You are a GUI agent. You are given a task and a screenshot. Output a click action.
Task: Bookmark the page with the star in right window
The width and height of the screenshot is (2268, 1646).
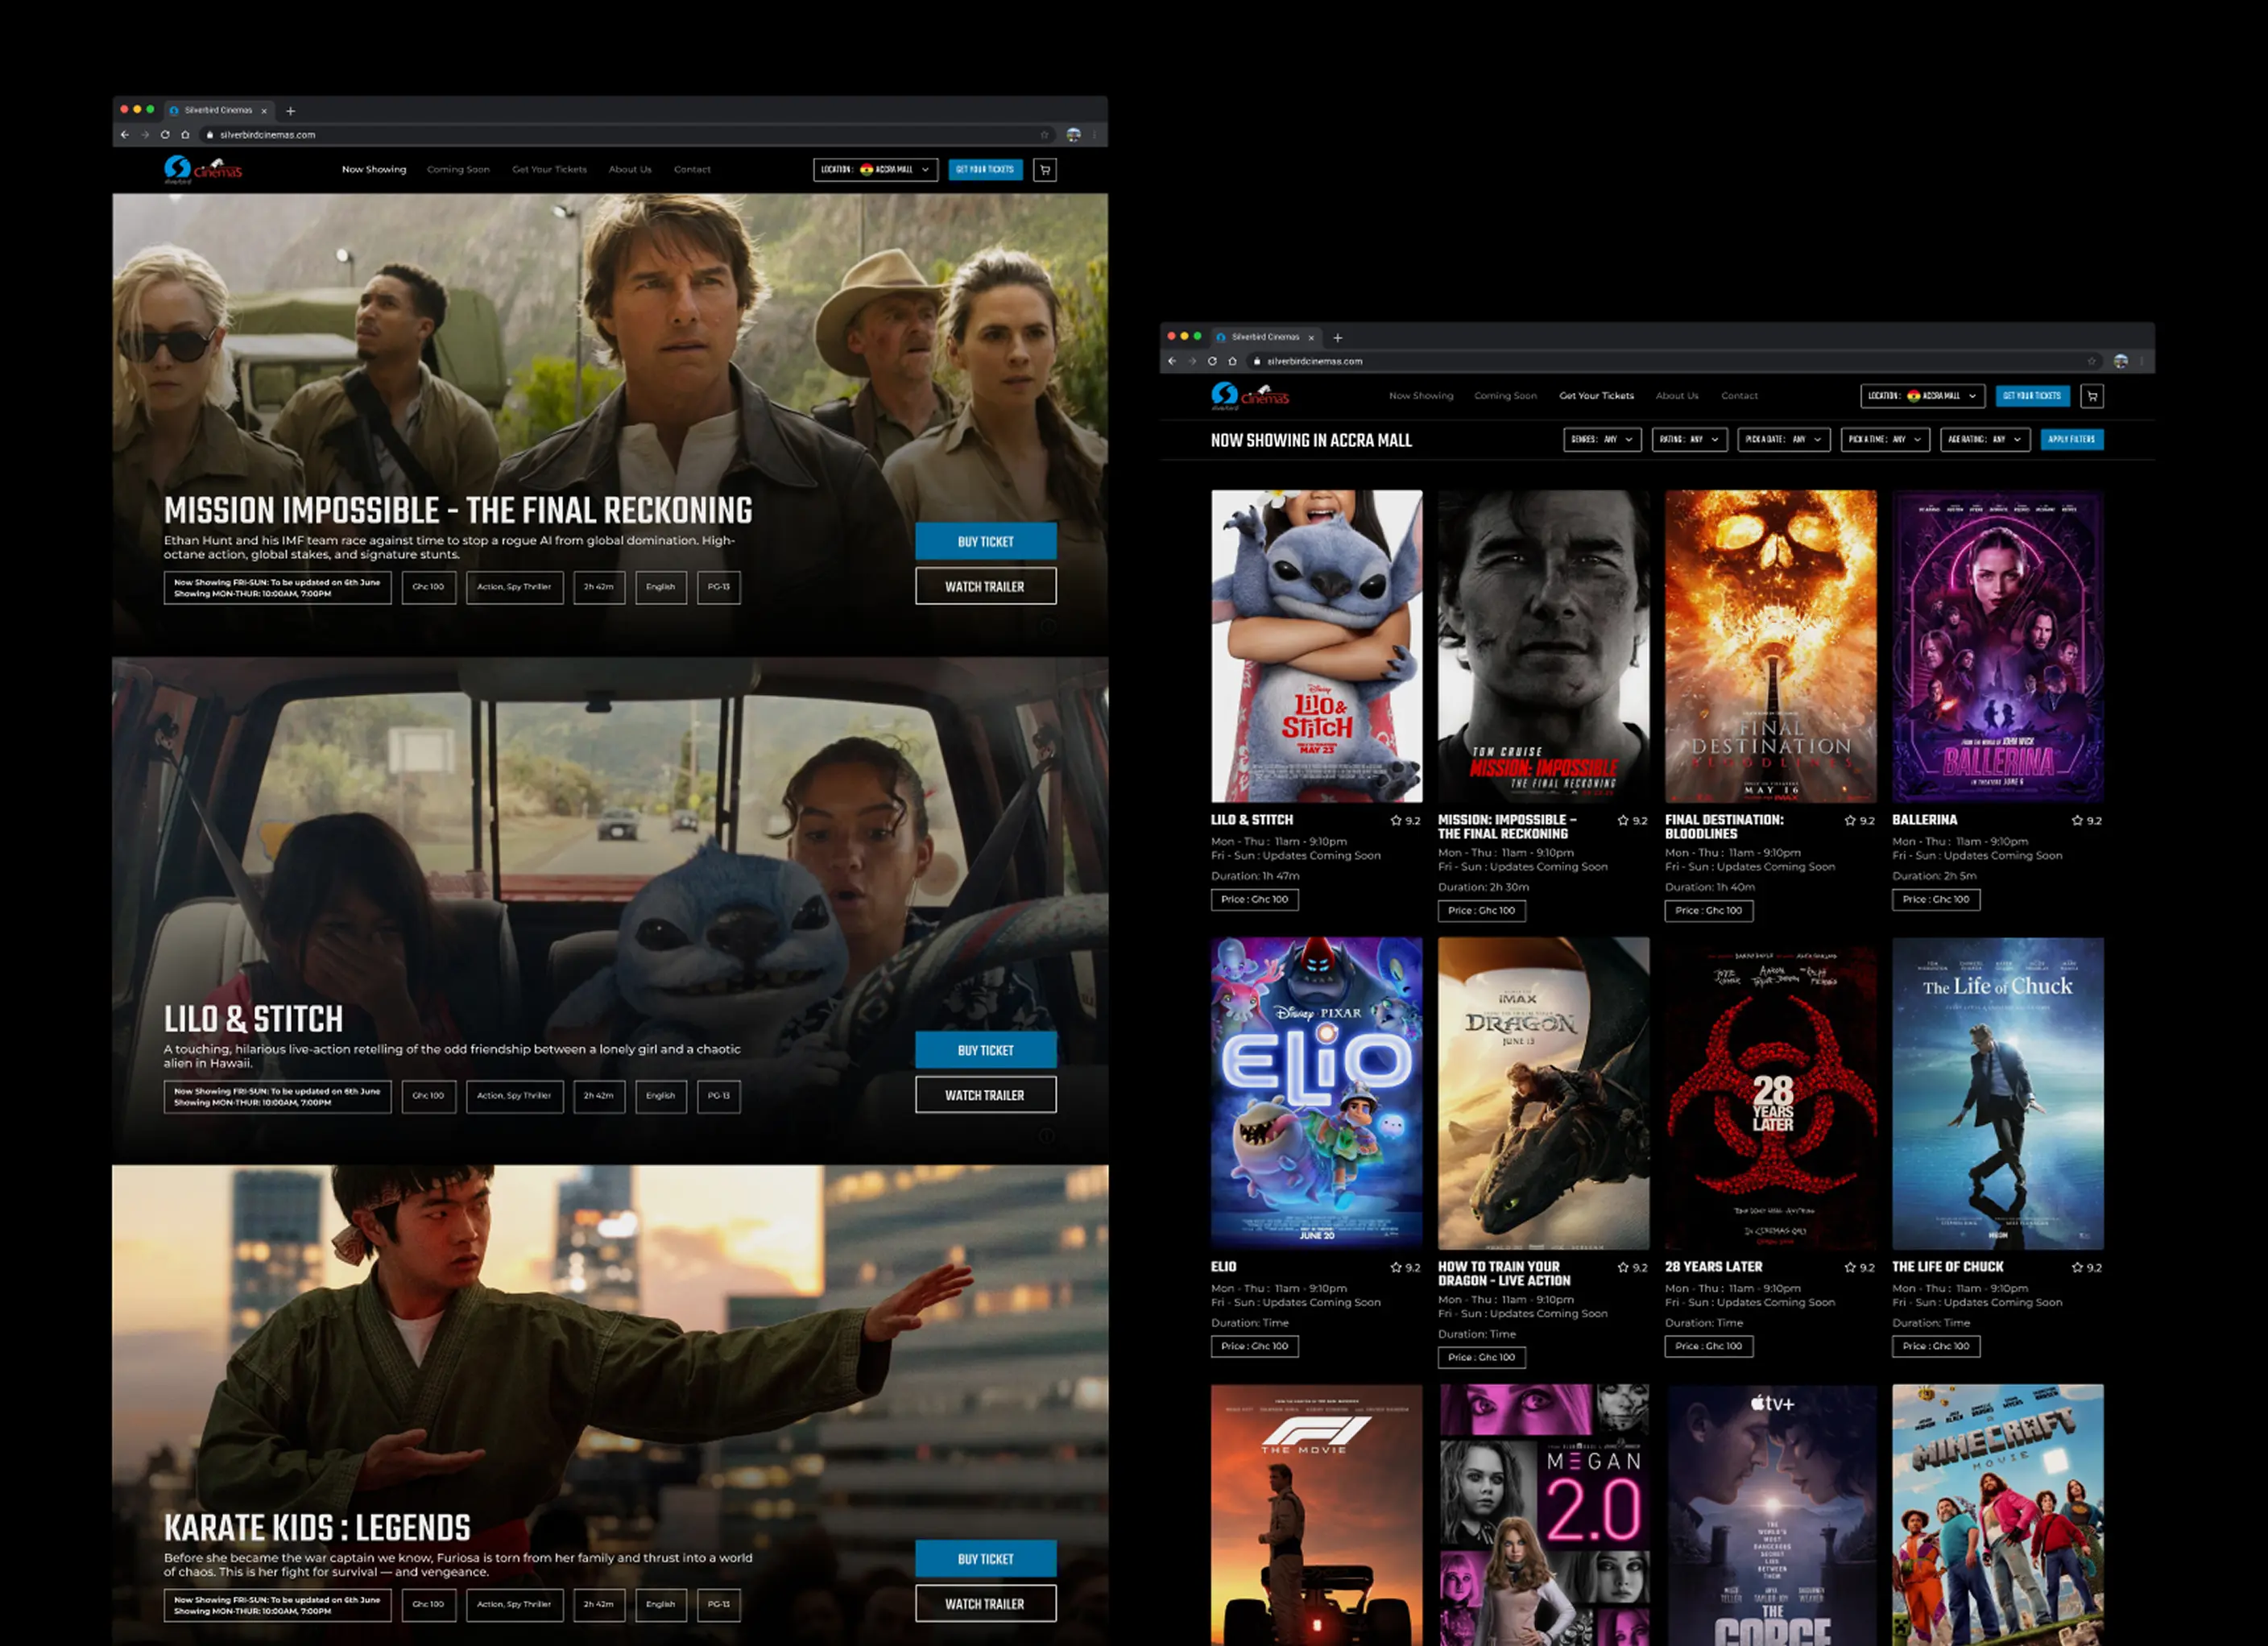click(x=2091, y=362)
